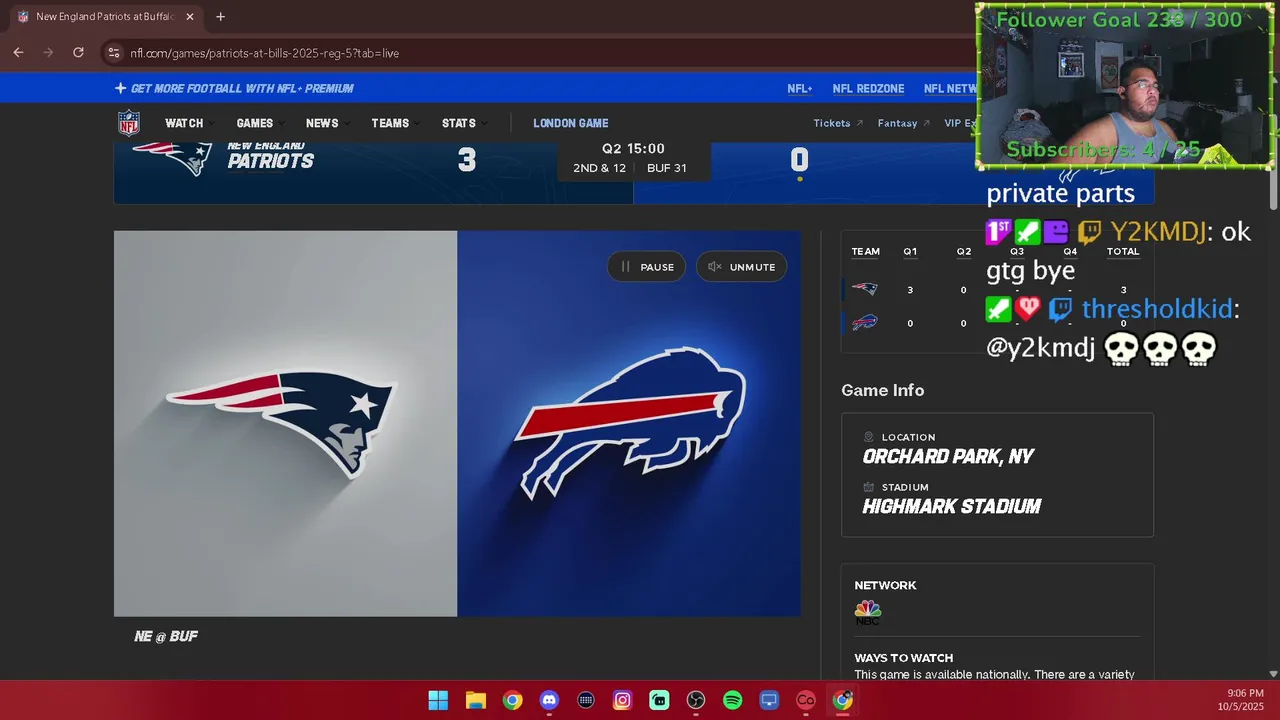This screenshot has width=1280, height=720.
Task: Click the Patriots logo in the scoreboard header
Action: pyautogui.click(x=172, y=158)
